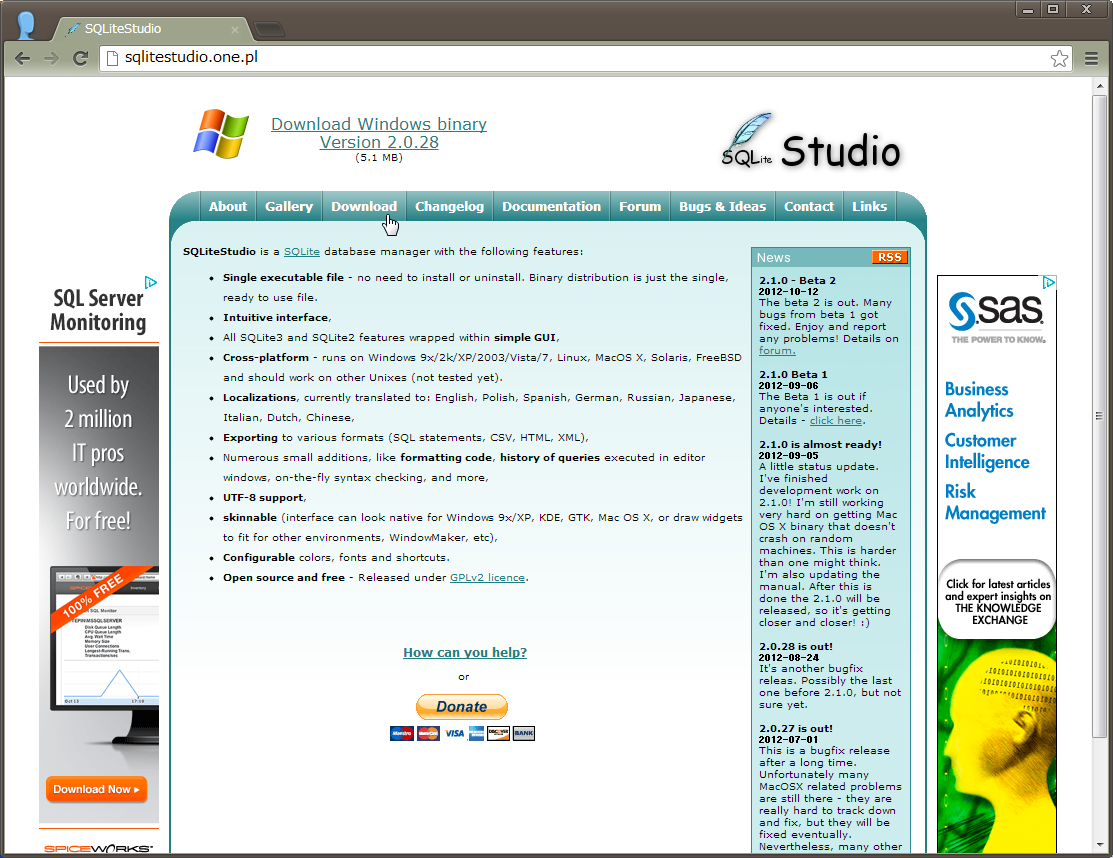1113x858 pixels.
Task: Click the Visa card icon
Action: click(x=454, y=733)
